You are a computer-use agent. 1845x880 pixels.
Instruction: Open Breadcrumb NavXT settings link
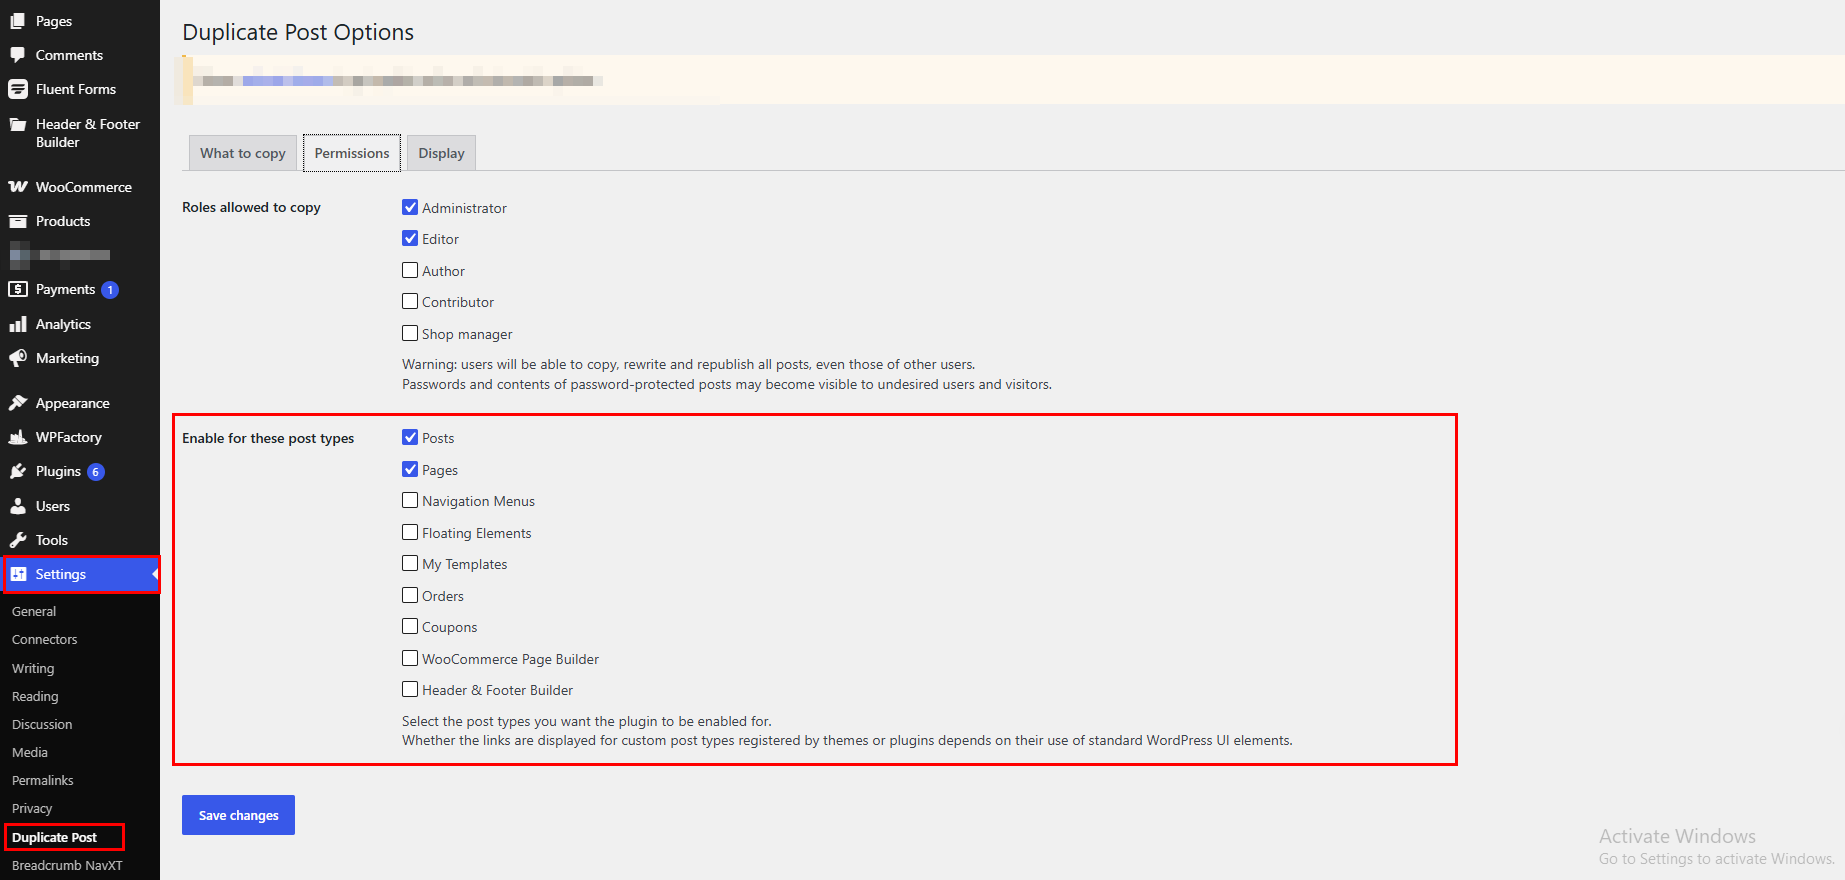[67, 865]
